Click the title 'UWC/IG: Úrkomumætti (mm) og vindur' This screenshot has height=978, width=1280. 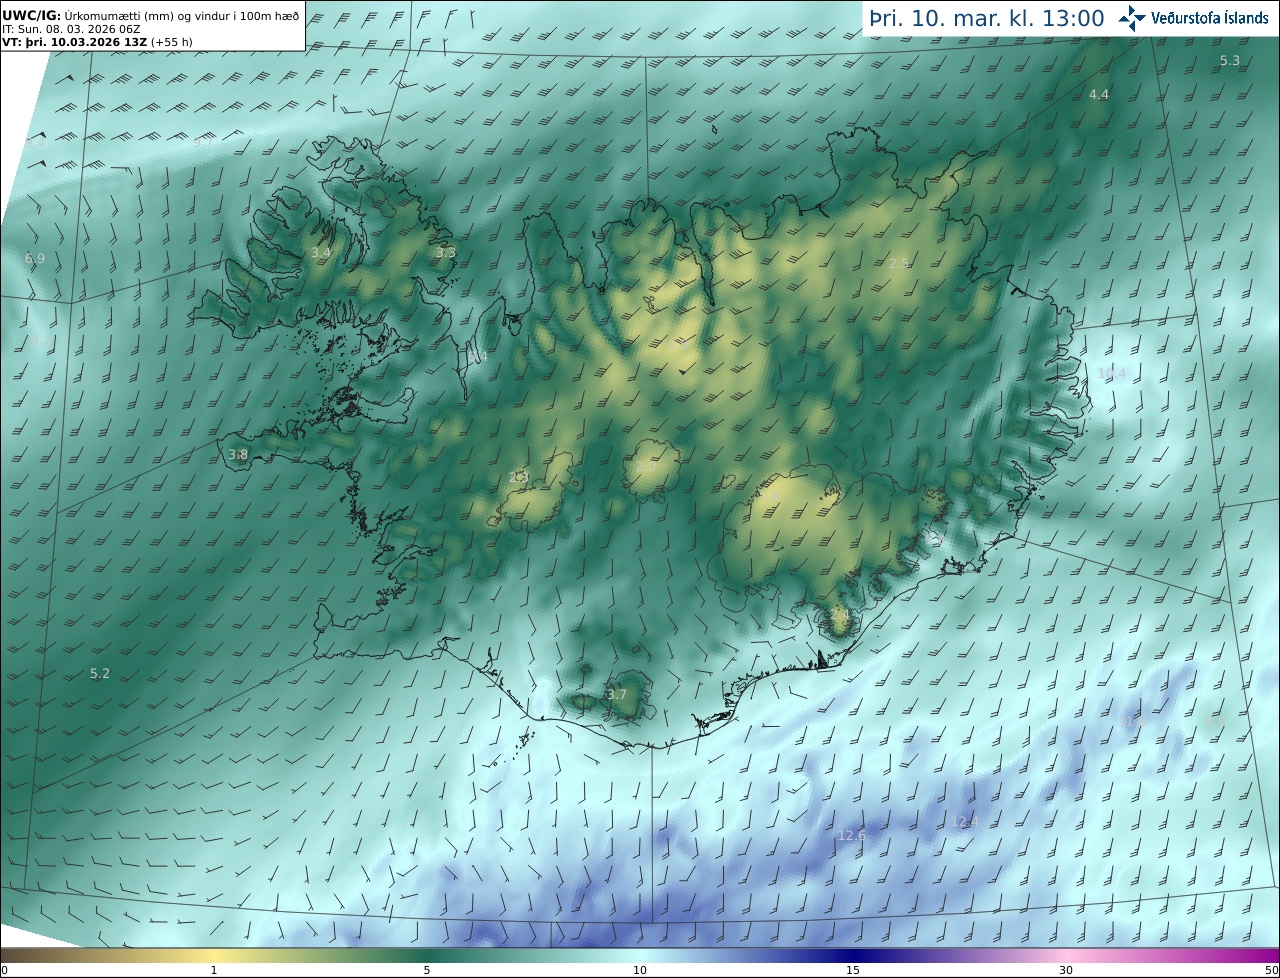pos(150,15)
